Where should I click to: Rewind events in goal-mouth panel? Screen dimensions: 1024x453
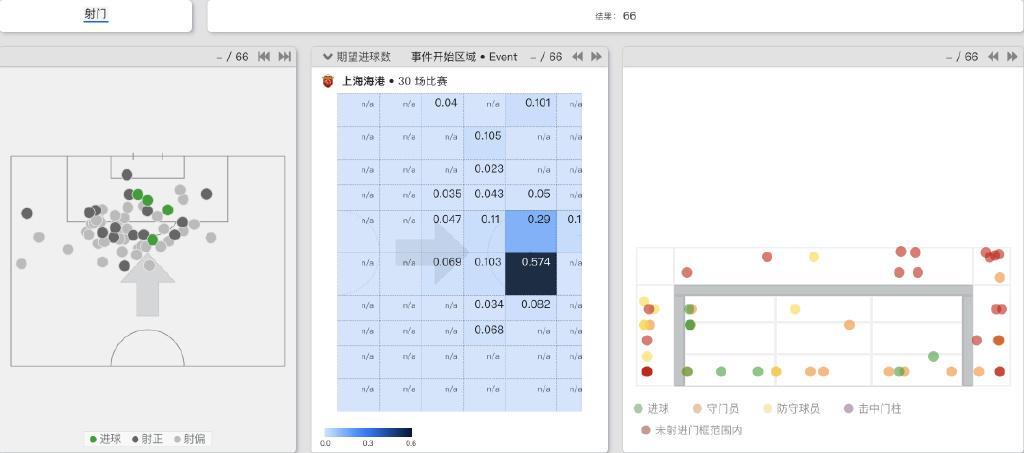click(994, 57)
